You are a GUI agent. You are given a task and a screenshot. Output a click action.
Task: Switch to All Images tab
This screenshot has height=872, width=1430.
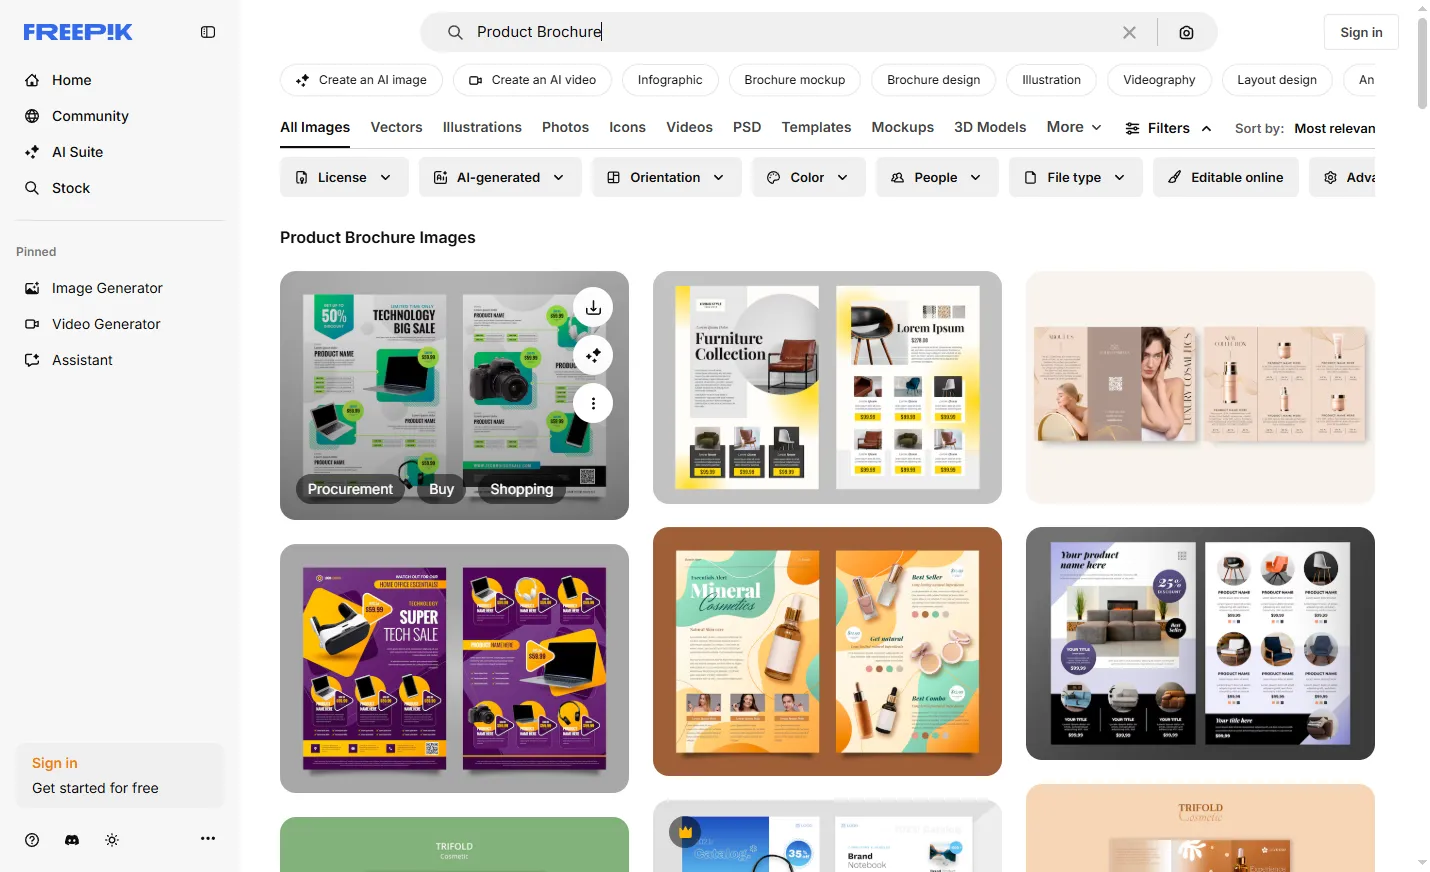click(315, 128)
